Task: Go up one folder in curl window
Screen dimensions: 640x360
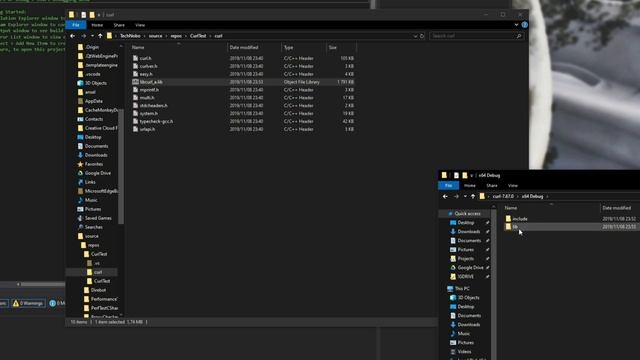Action: coord(100,36)
